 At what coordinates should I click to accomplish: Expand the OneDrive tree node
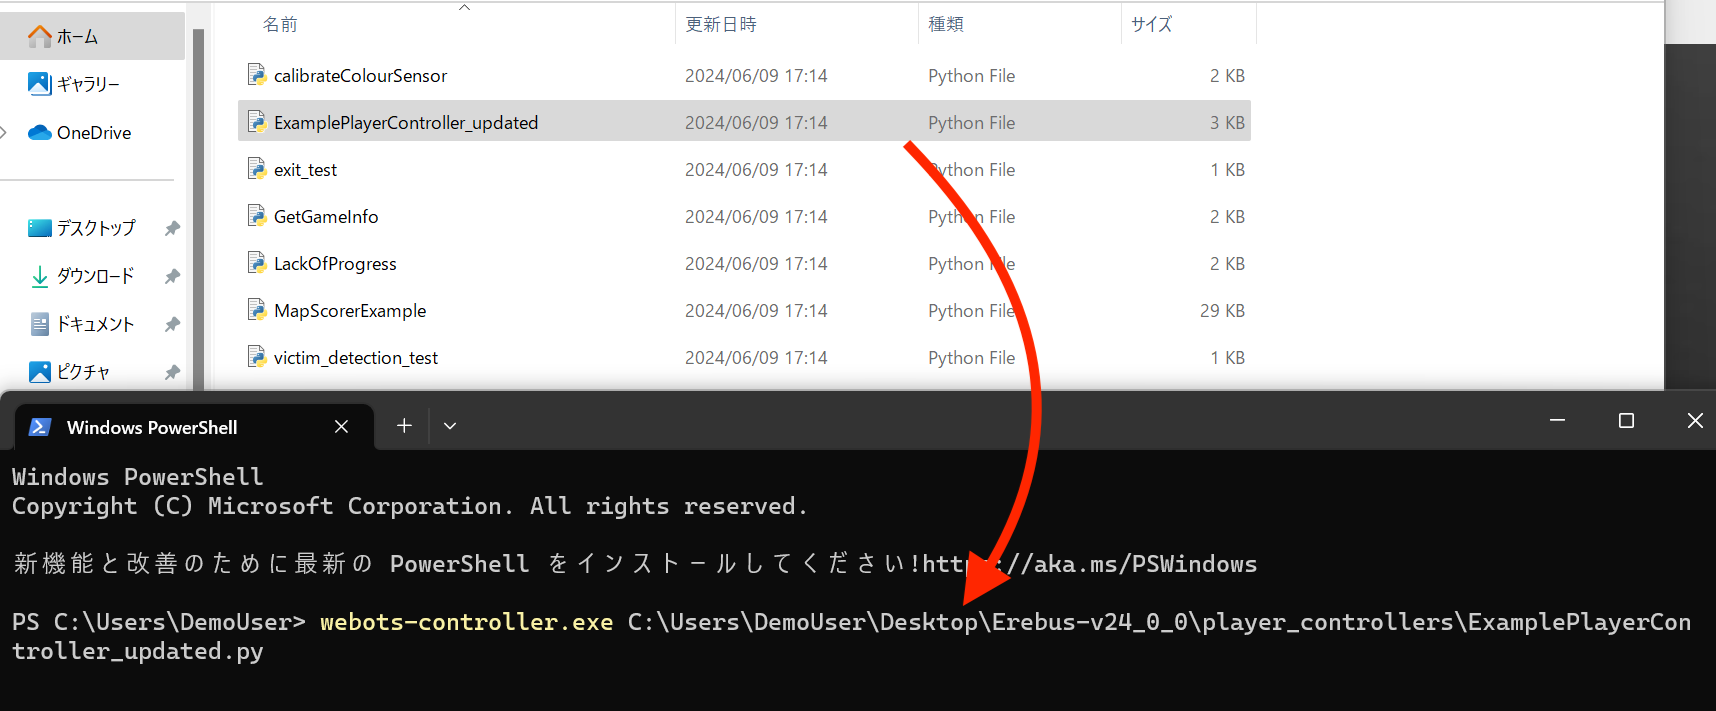point(5,133)
